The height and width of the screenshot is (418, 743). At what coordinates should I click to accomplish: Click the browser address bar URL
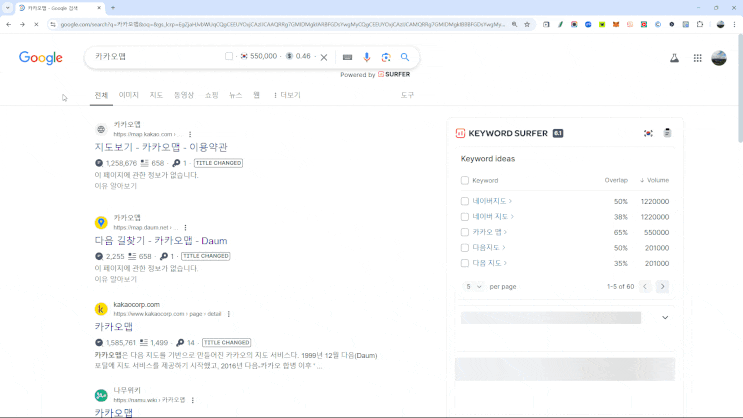click(282, 24)
